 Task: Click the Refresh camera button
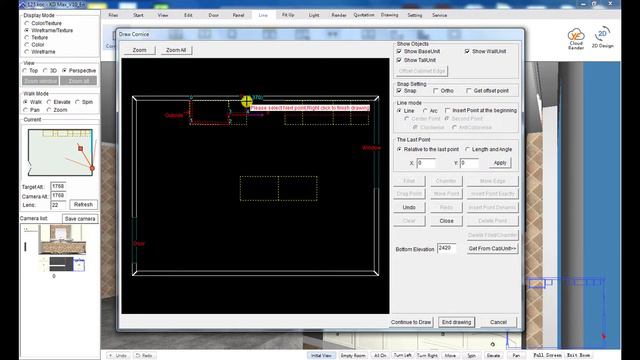83,204
